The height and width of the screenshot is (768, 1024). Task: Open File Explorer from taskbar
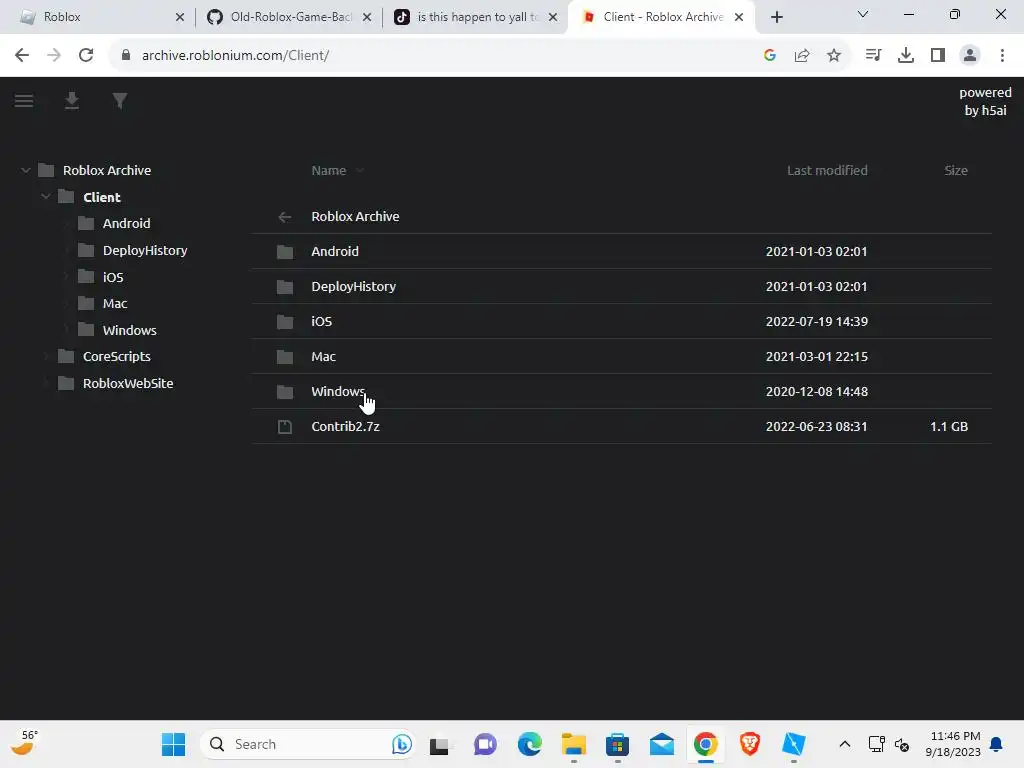tap(573, 744)
